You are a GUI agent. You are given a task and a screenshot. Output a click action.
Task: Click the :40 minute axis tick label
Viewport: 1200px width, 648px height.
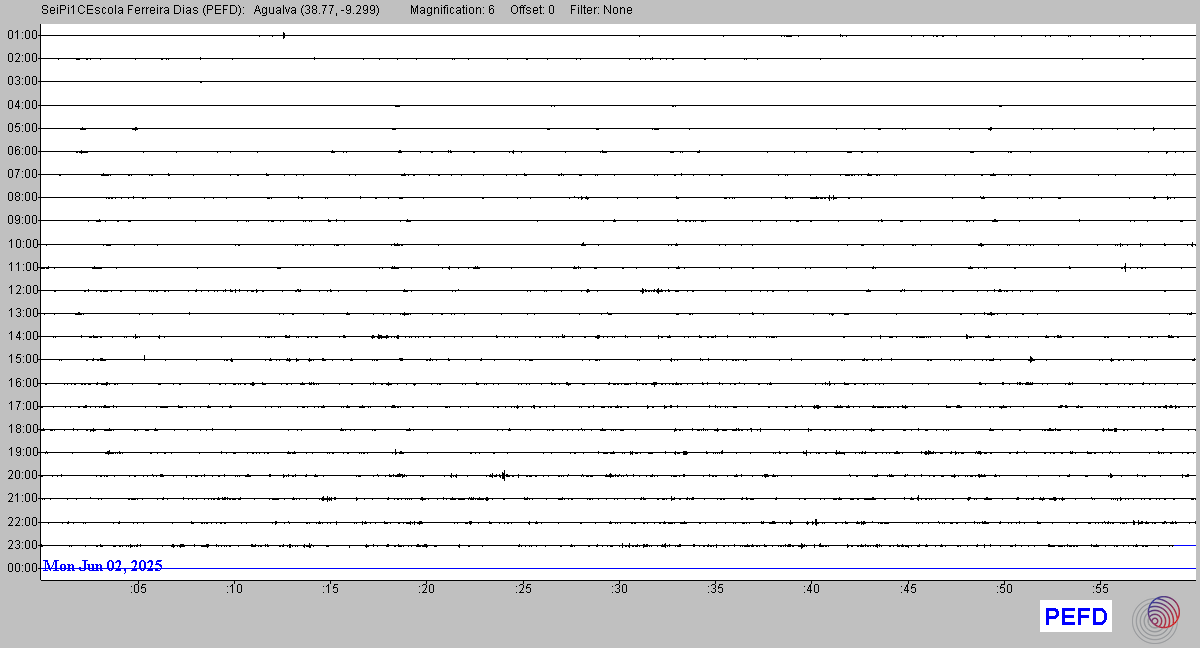point(811,589)
